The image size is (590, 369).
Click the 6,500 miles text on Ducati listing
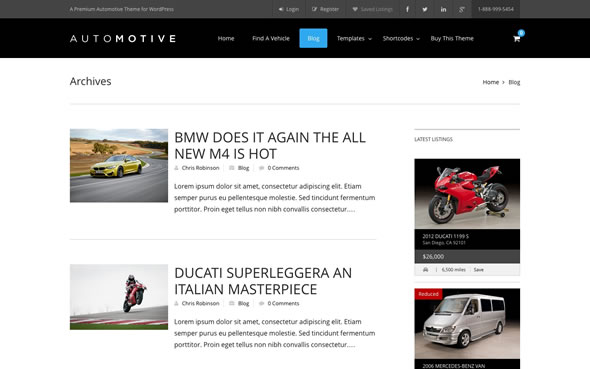[453, 270]
